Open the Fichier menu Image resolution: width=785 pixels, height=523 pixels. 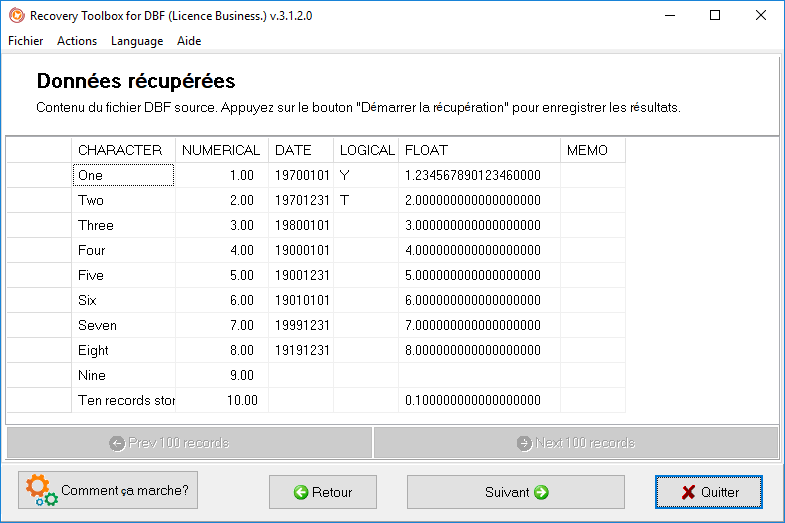(x=26, y=41)
